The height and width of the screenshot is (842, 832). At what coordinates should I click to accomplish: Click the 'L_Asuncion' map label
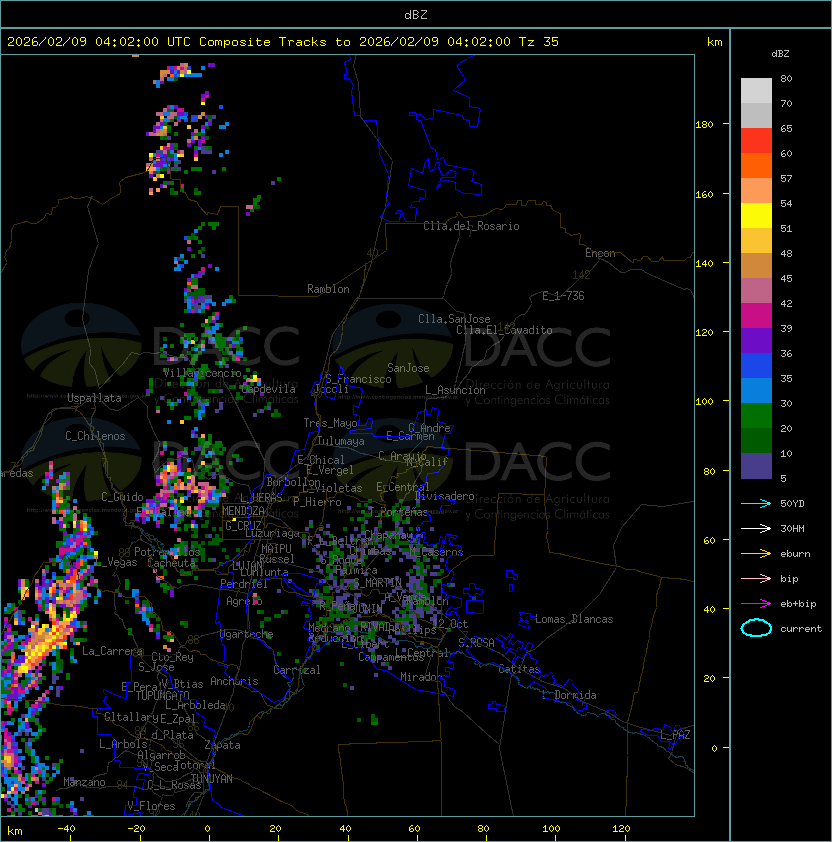[455, 390]
